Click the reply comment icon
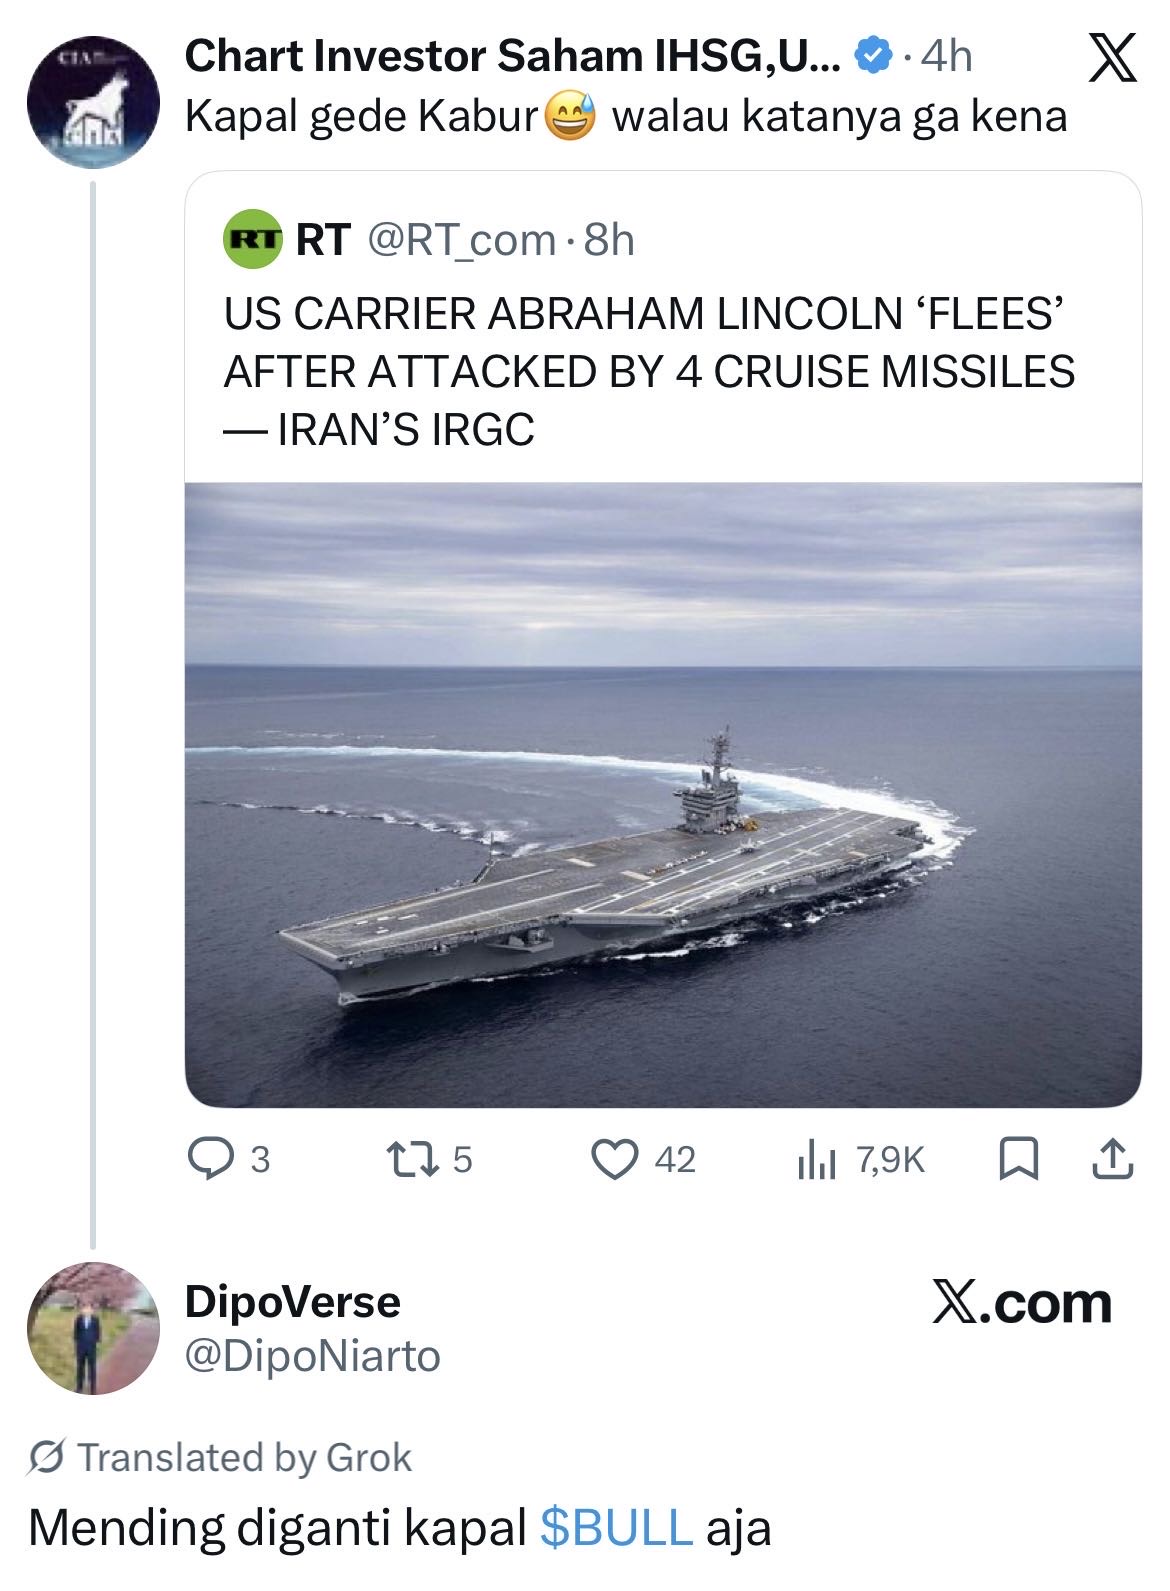The image size is (1170, 1591). (211, 1159)
